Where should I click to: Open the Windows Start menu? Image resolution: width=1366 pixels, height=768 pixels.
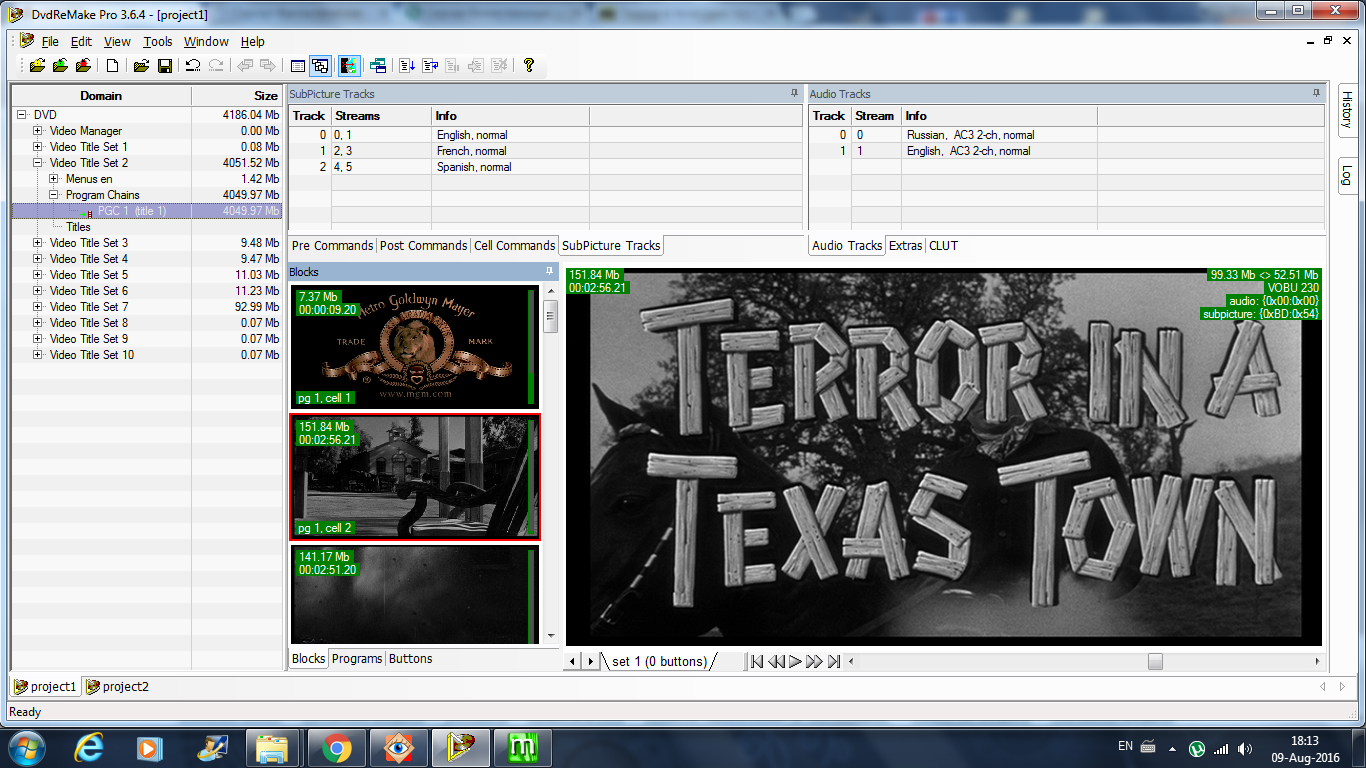coord(27,748)
